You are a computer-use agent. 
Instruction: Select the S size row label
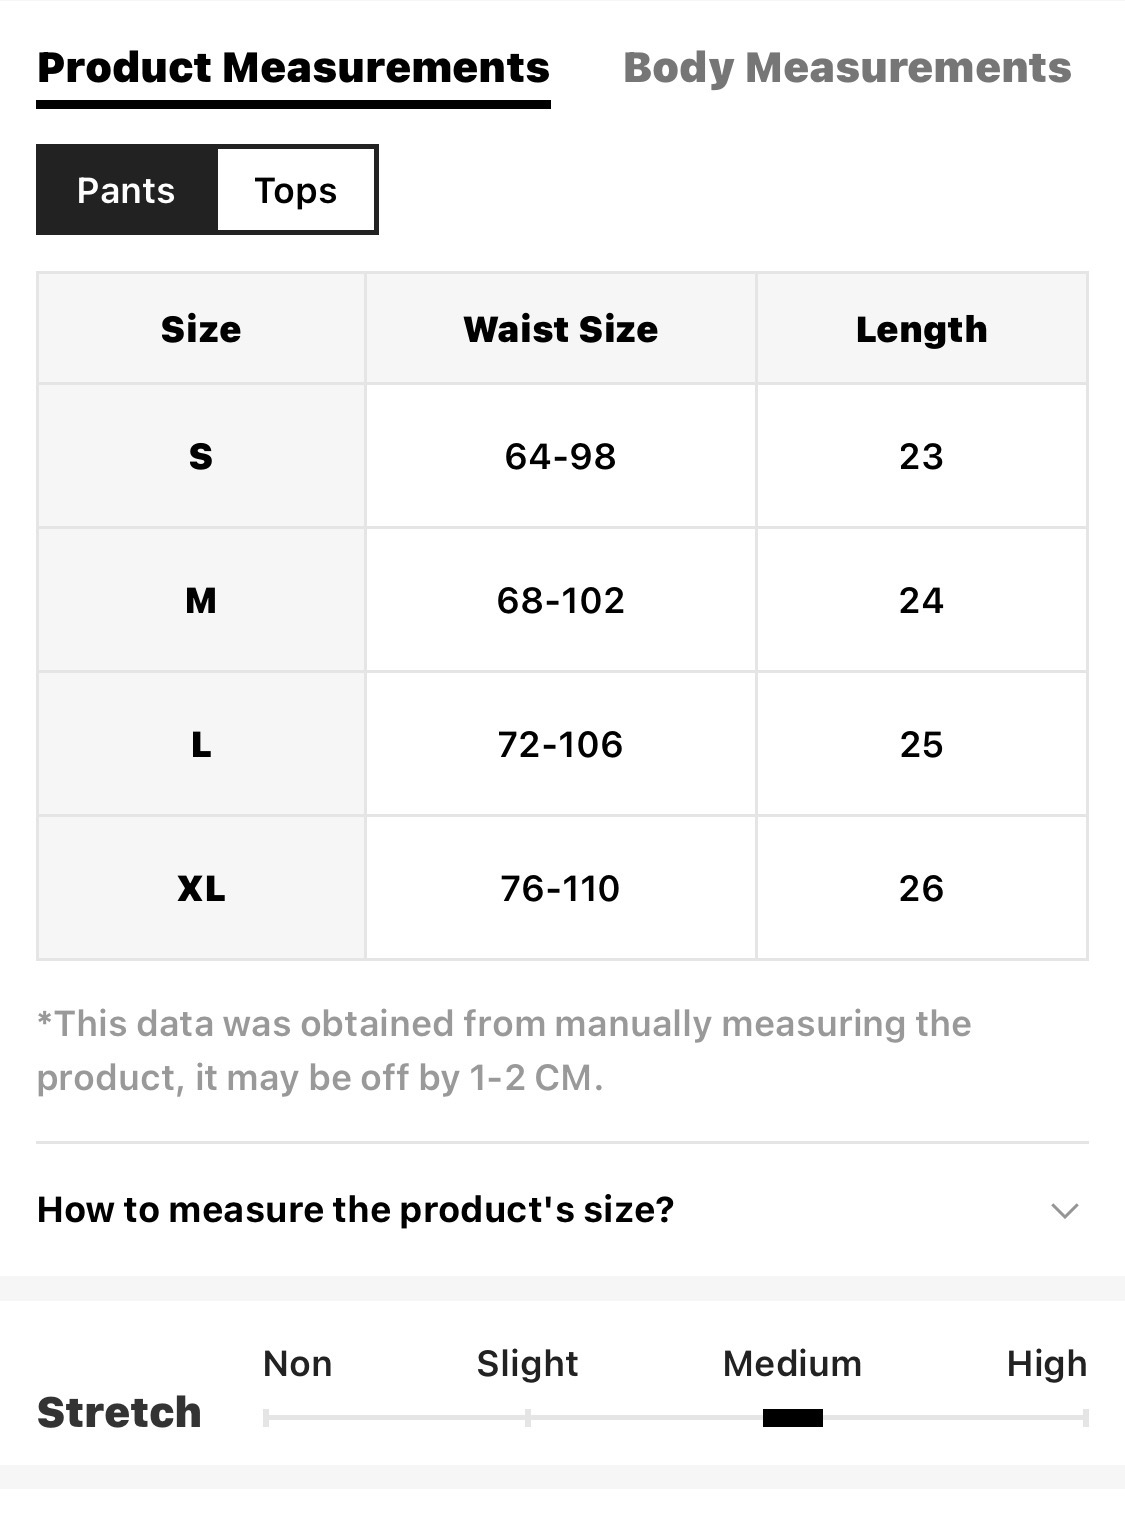click(201, 456)
